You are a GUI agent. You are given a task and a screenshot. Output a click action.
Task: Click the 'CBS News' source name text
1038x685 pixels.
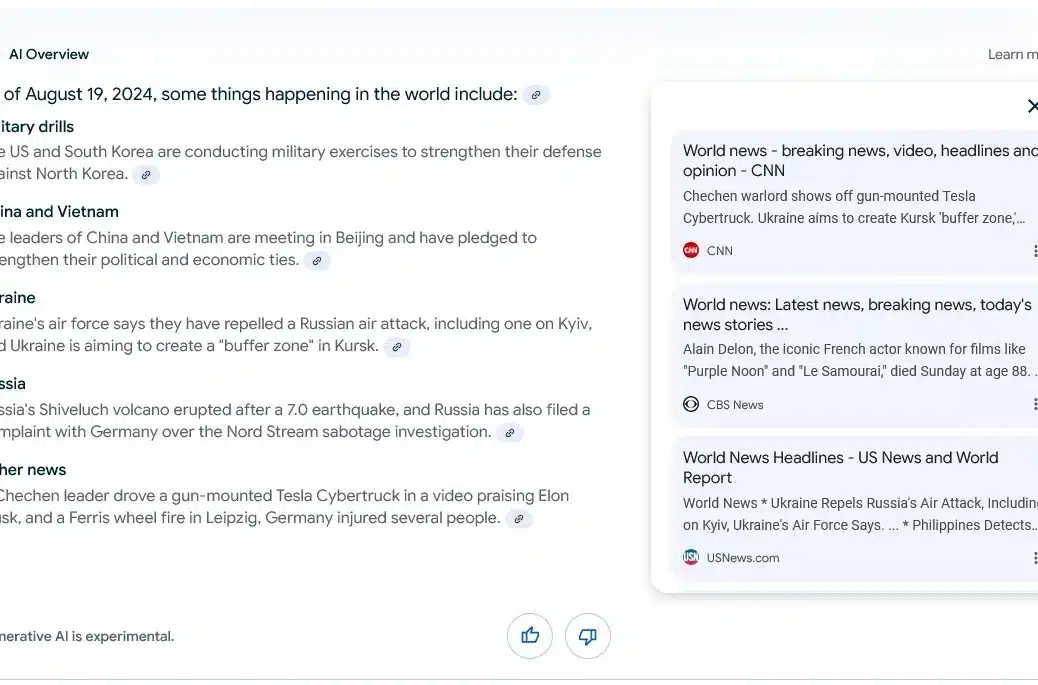(x=735, y=404)
